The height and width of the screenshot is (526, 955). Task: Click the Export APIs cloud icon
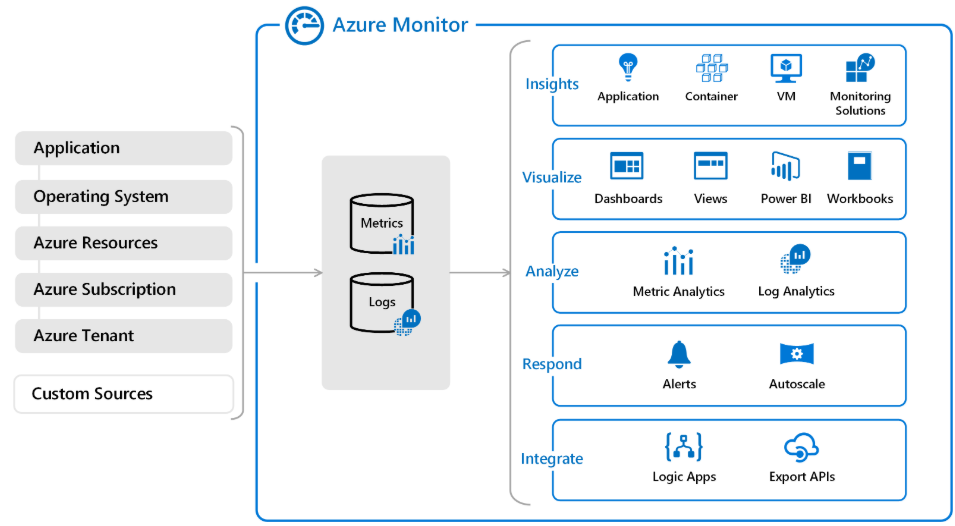tap(802, 446)
